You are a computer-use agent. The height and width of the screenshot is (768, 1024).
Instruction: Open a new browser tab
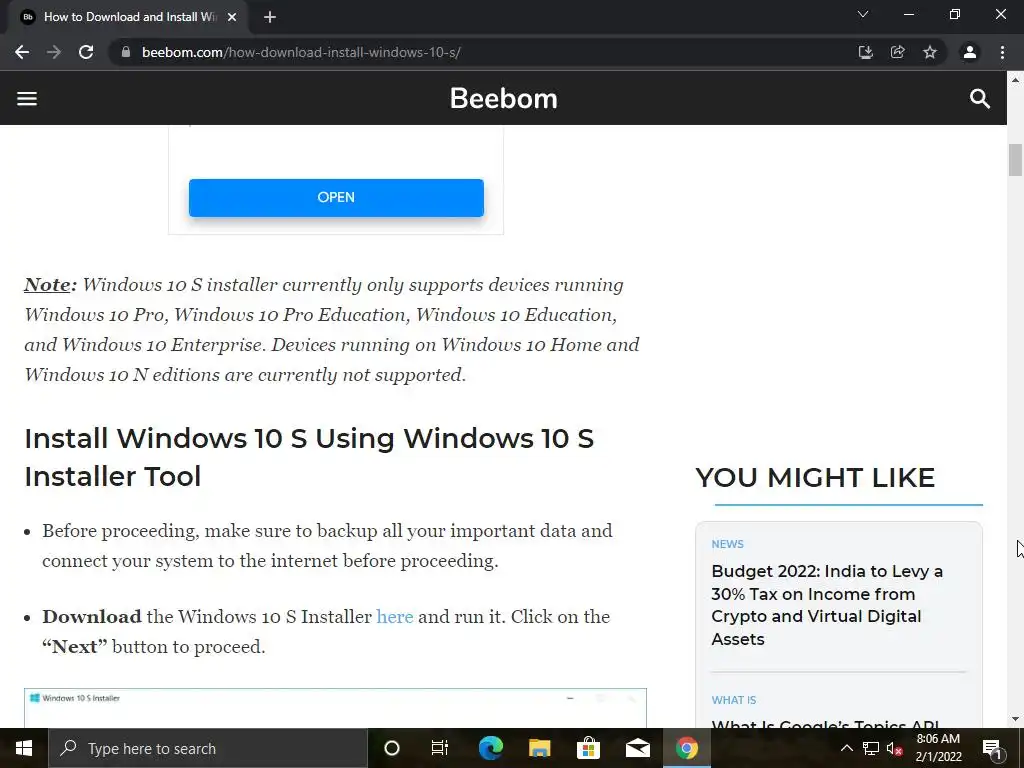pyautogui.click(x=270, y=18)
